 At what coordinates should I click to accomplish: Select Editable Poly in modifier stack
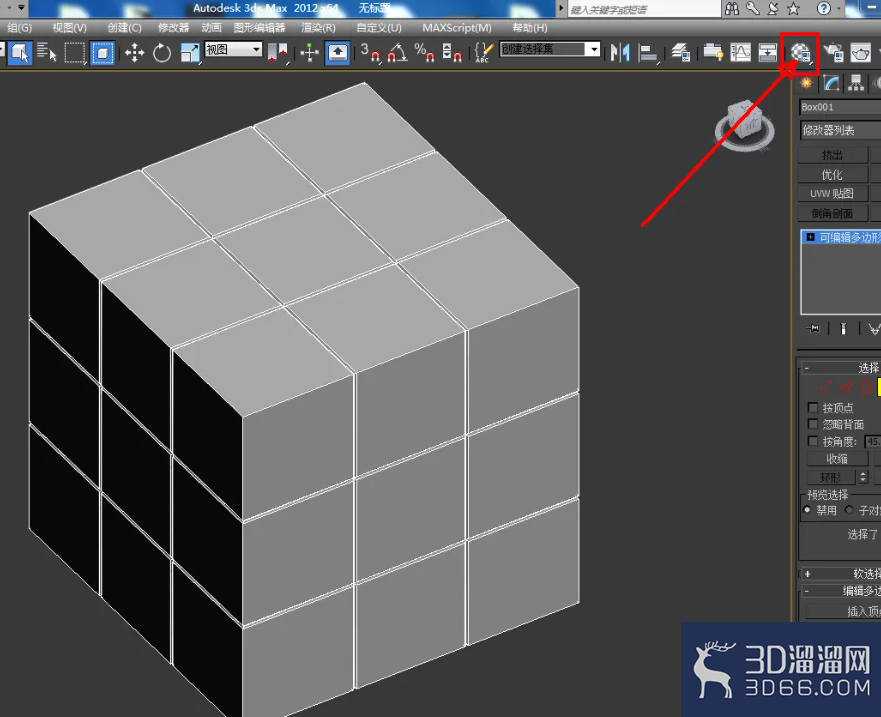click(x=849, y=237)
